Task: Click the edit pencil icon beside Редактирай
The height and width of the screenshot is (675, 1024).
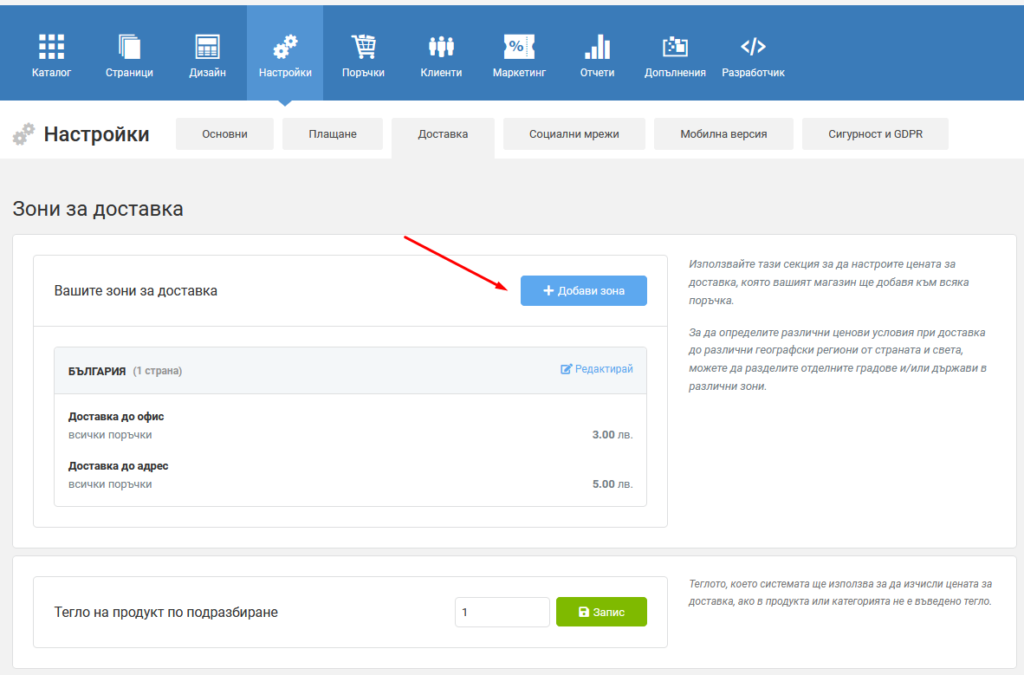Action: point(566,369)
